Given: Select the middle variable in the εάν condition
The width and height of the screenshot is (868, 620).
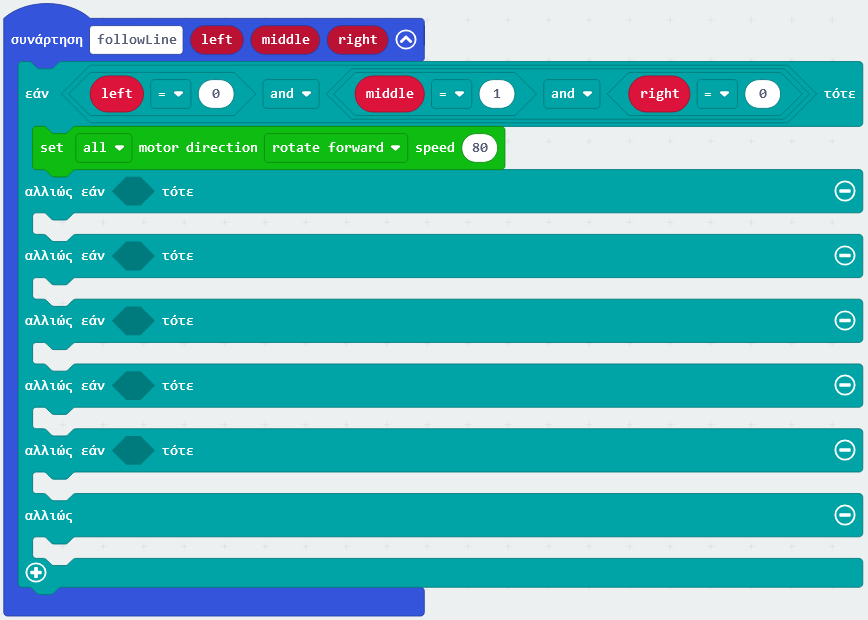Looking at the screenshot, I should [x=390, y=94].
